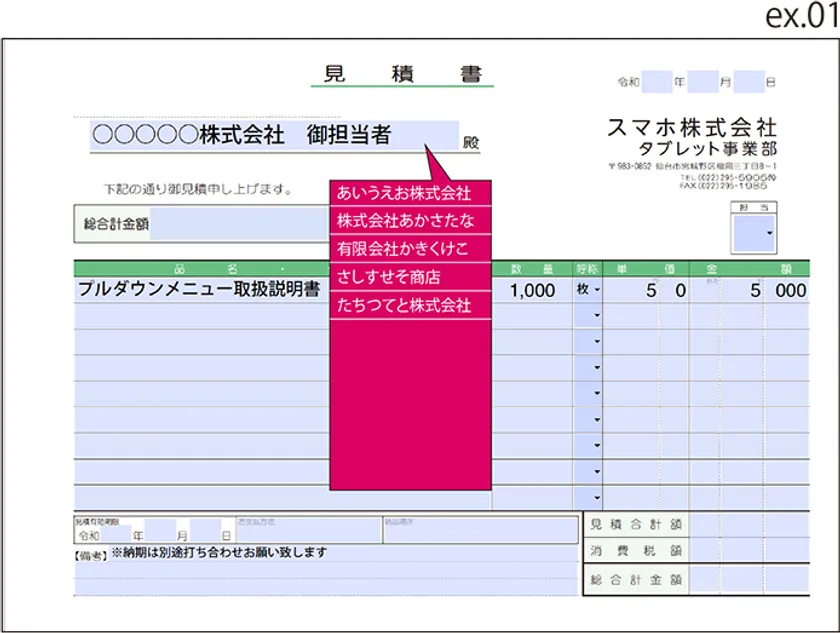Image resolution: width=840 pixels, height=633 pixels.
Task: Click the TEL number line under the address
Action: [x=728, y=177]
